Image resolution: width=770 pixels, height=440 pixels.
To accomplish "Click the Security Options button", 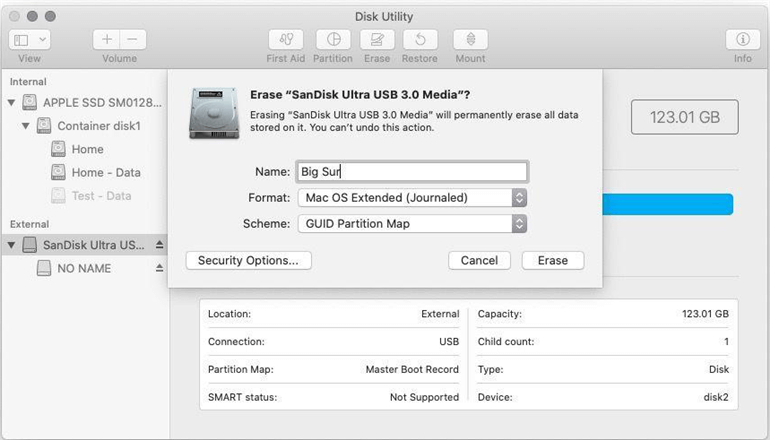I will click(248, 260).
